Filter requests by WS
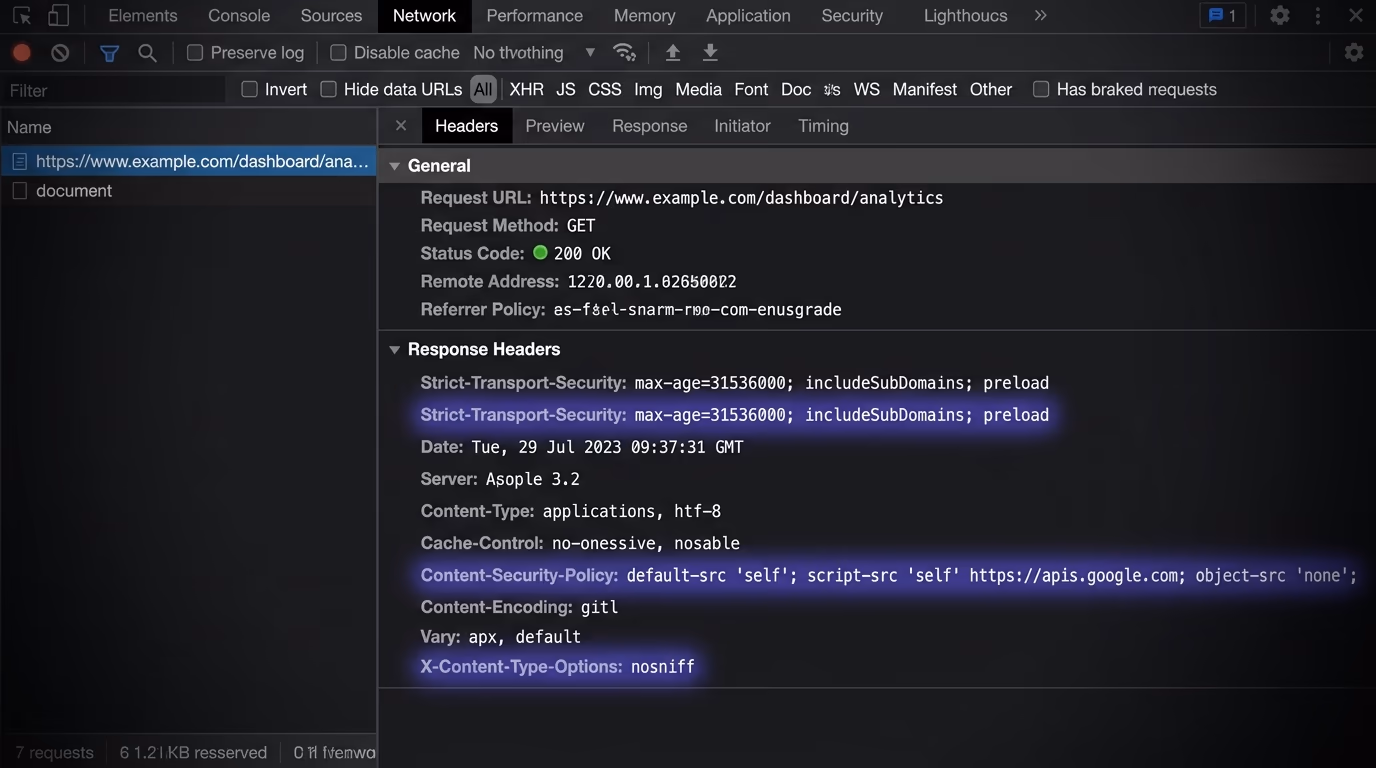The height and width of the screenshot is (768, 1376). pos(867,89)
